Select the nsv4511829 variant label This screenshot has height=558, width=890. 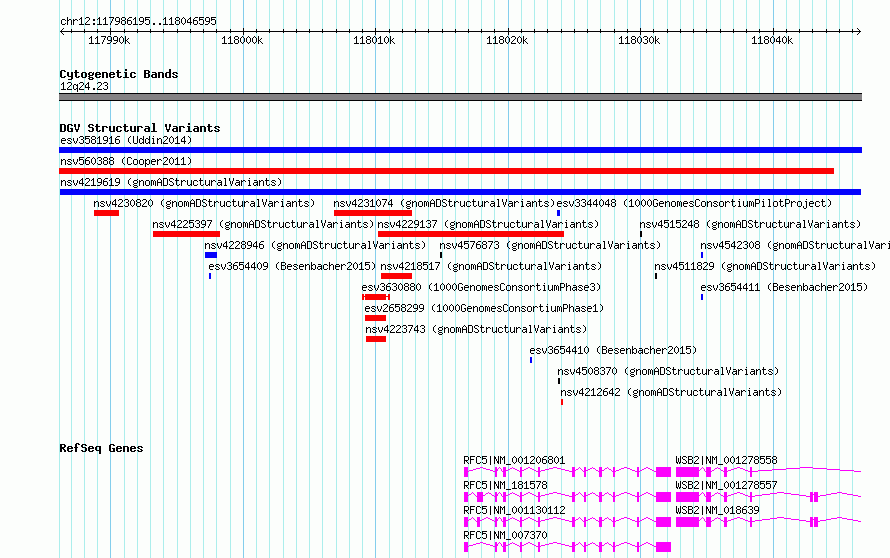coord(765,266)
